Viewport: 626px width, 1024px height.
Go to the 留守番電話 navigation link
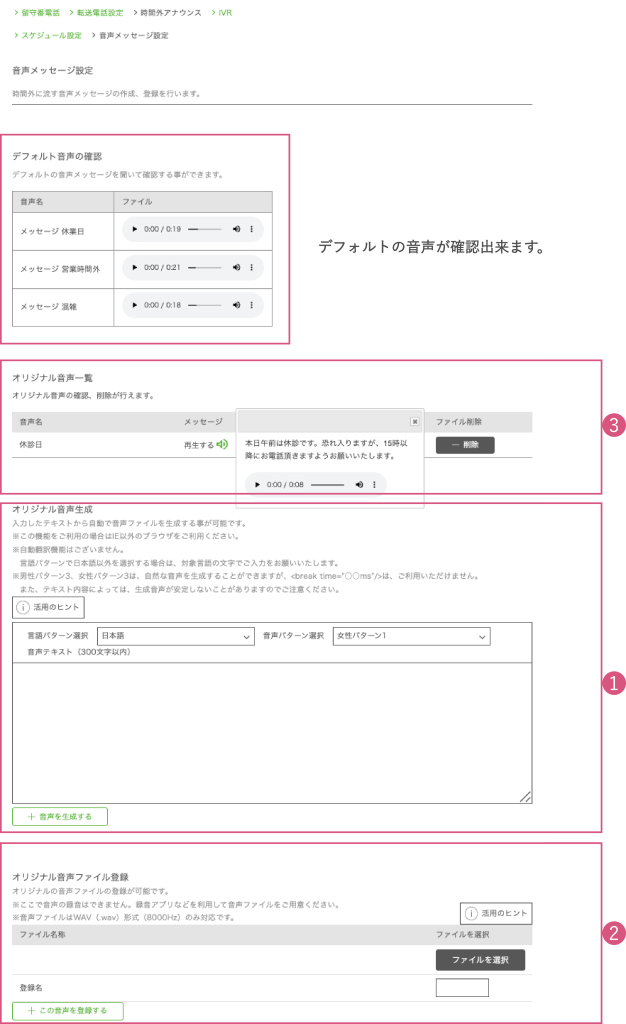click(40, 12)
